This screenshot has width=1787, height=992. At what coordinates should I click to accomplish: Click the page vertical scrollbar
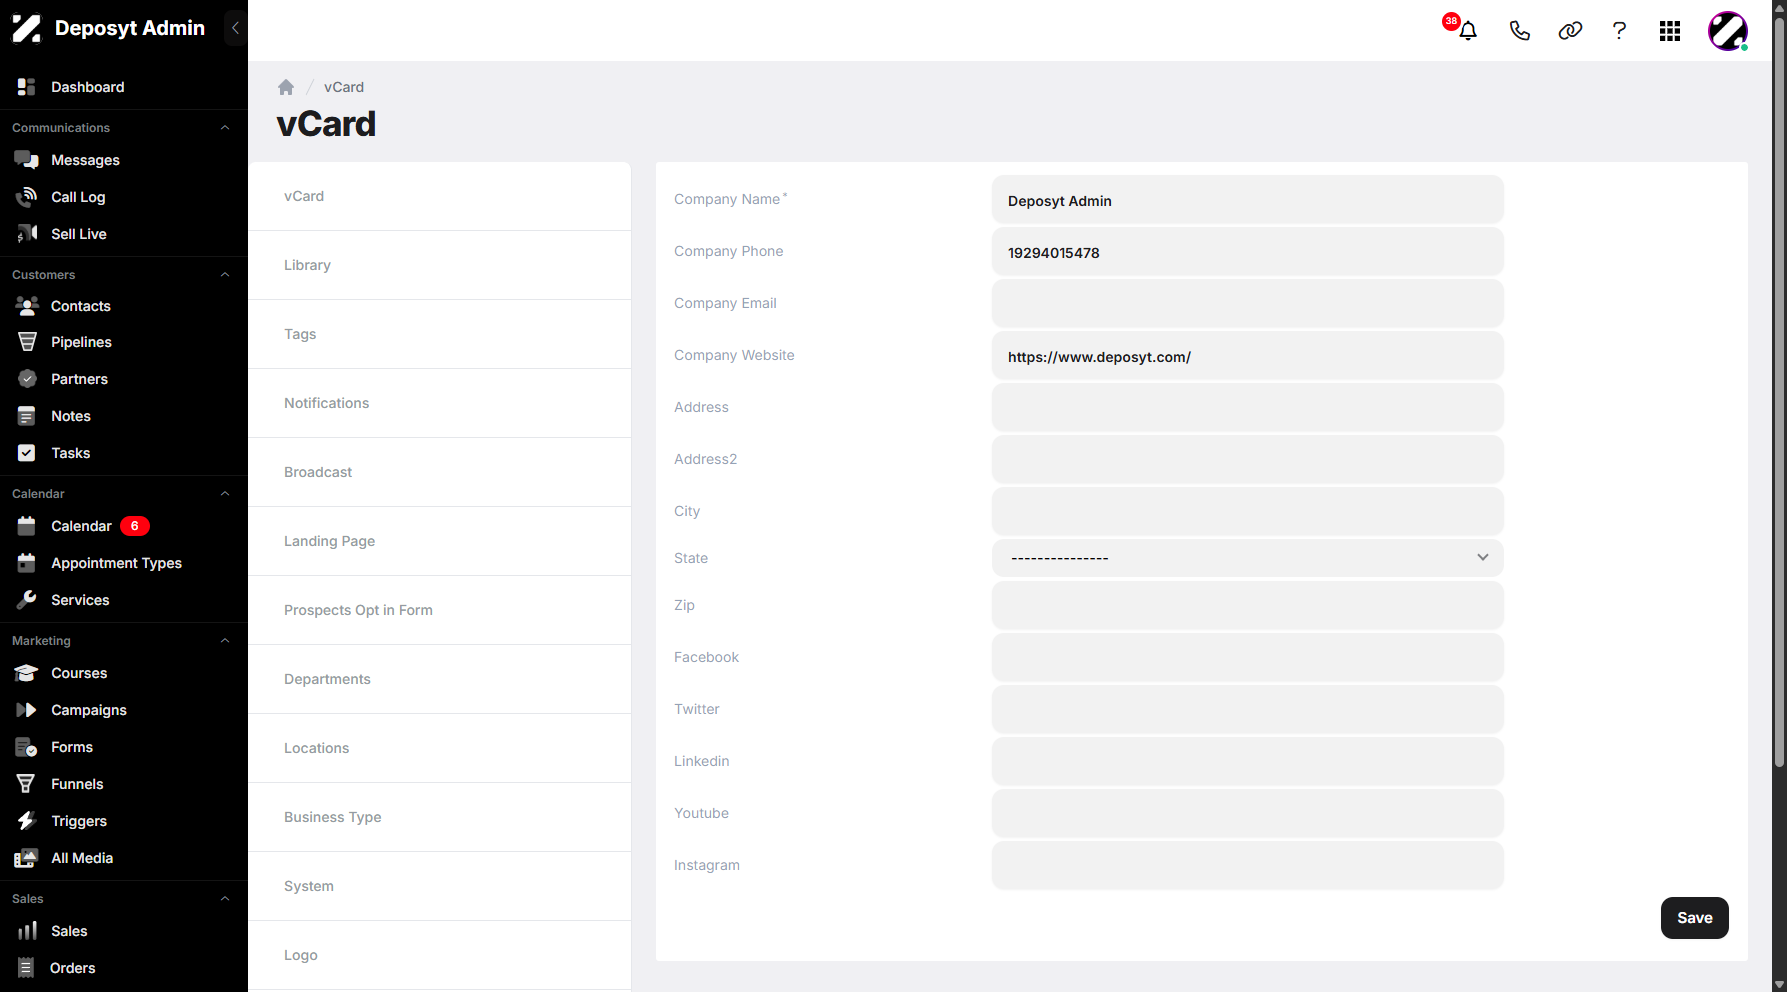1779,390
